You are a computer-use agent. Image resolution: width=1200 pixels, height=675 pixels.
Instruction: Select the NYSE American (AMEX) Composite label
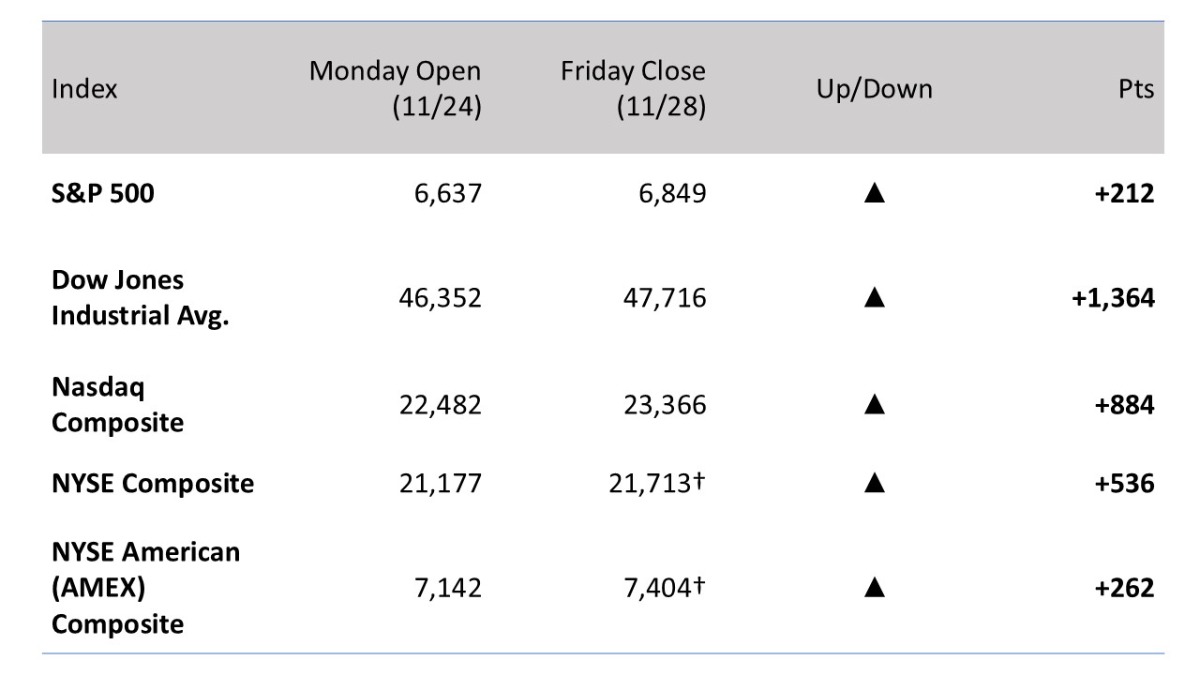tap(146, 588)
